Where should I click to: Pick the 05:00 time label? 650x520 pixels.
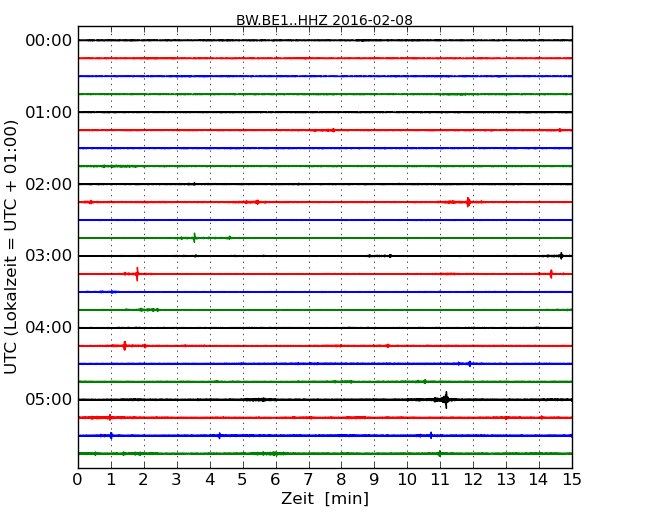[49, 399]
